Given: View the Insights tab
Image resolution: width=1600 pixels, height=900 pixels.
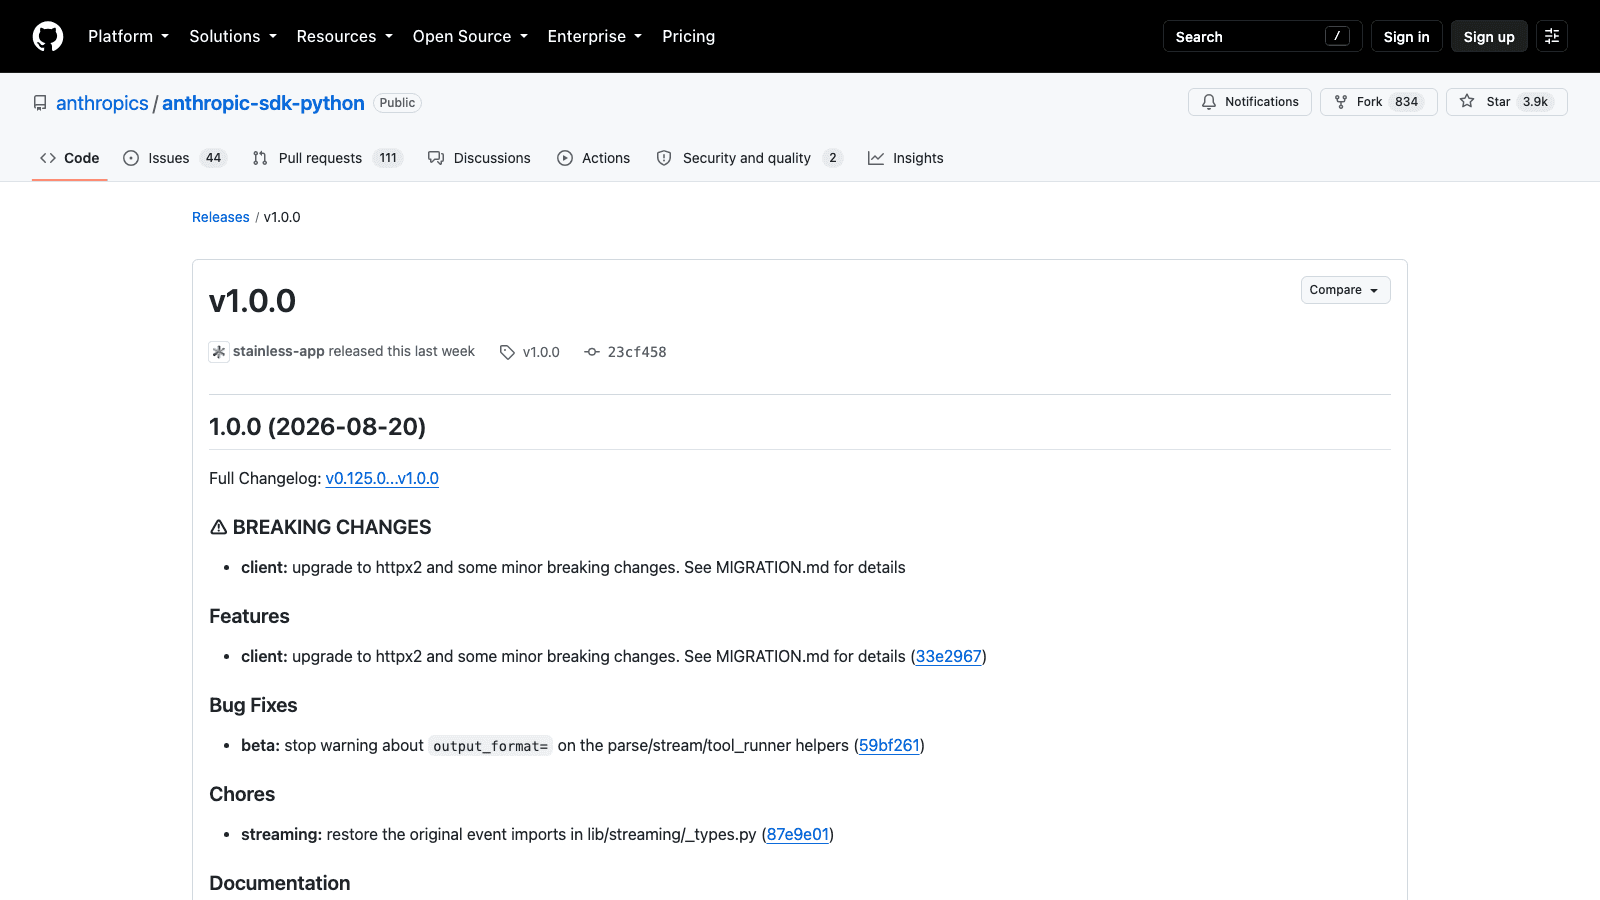Looking at the screenshot, I should (x=906, y=158).
